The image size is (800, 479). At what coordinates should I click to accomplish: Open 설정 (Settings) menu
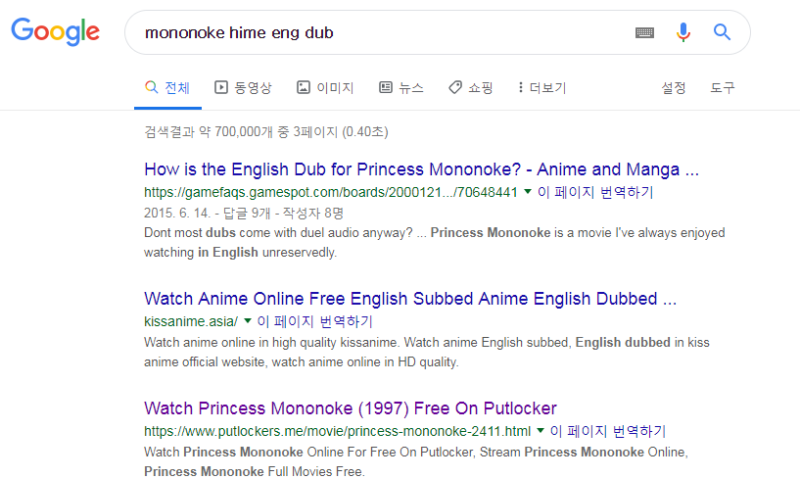(x=673, y=88)
